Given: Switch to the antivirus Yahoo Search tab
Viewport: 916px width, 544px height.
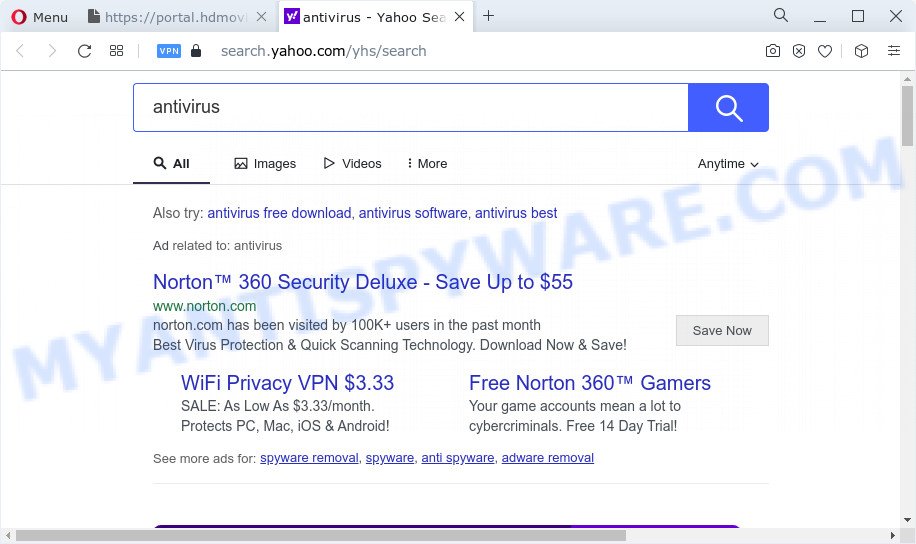Looking at the screenshot, I should 374,17.
